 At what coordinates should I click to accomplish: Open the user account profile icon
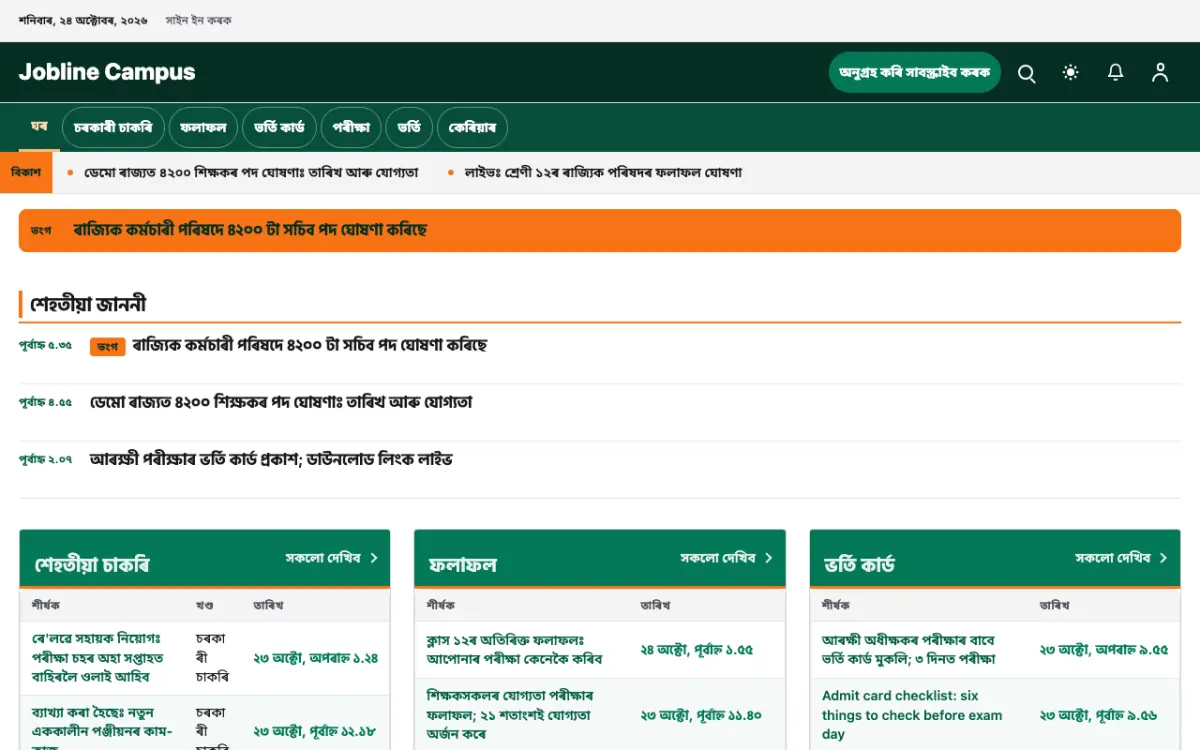[1160, 73]
